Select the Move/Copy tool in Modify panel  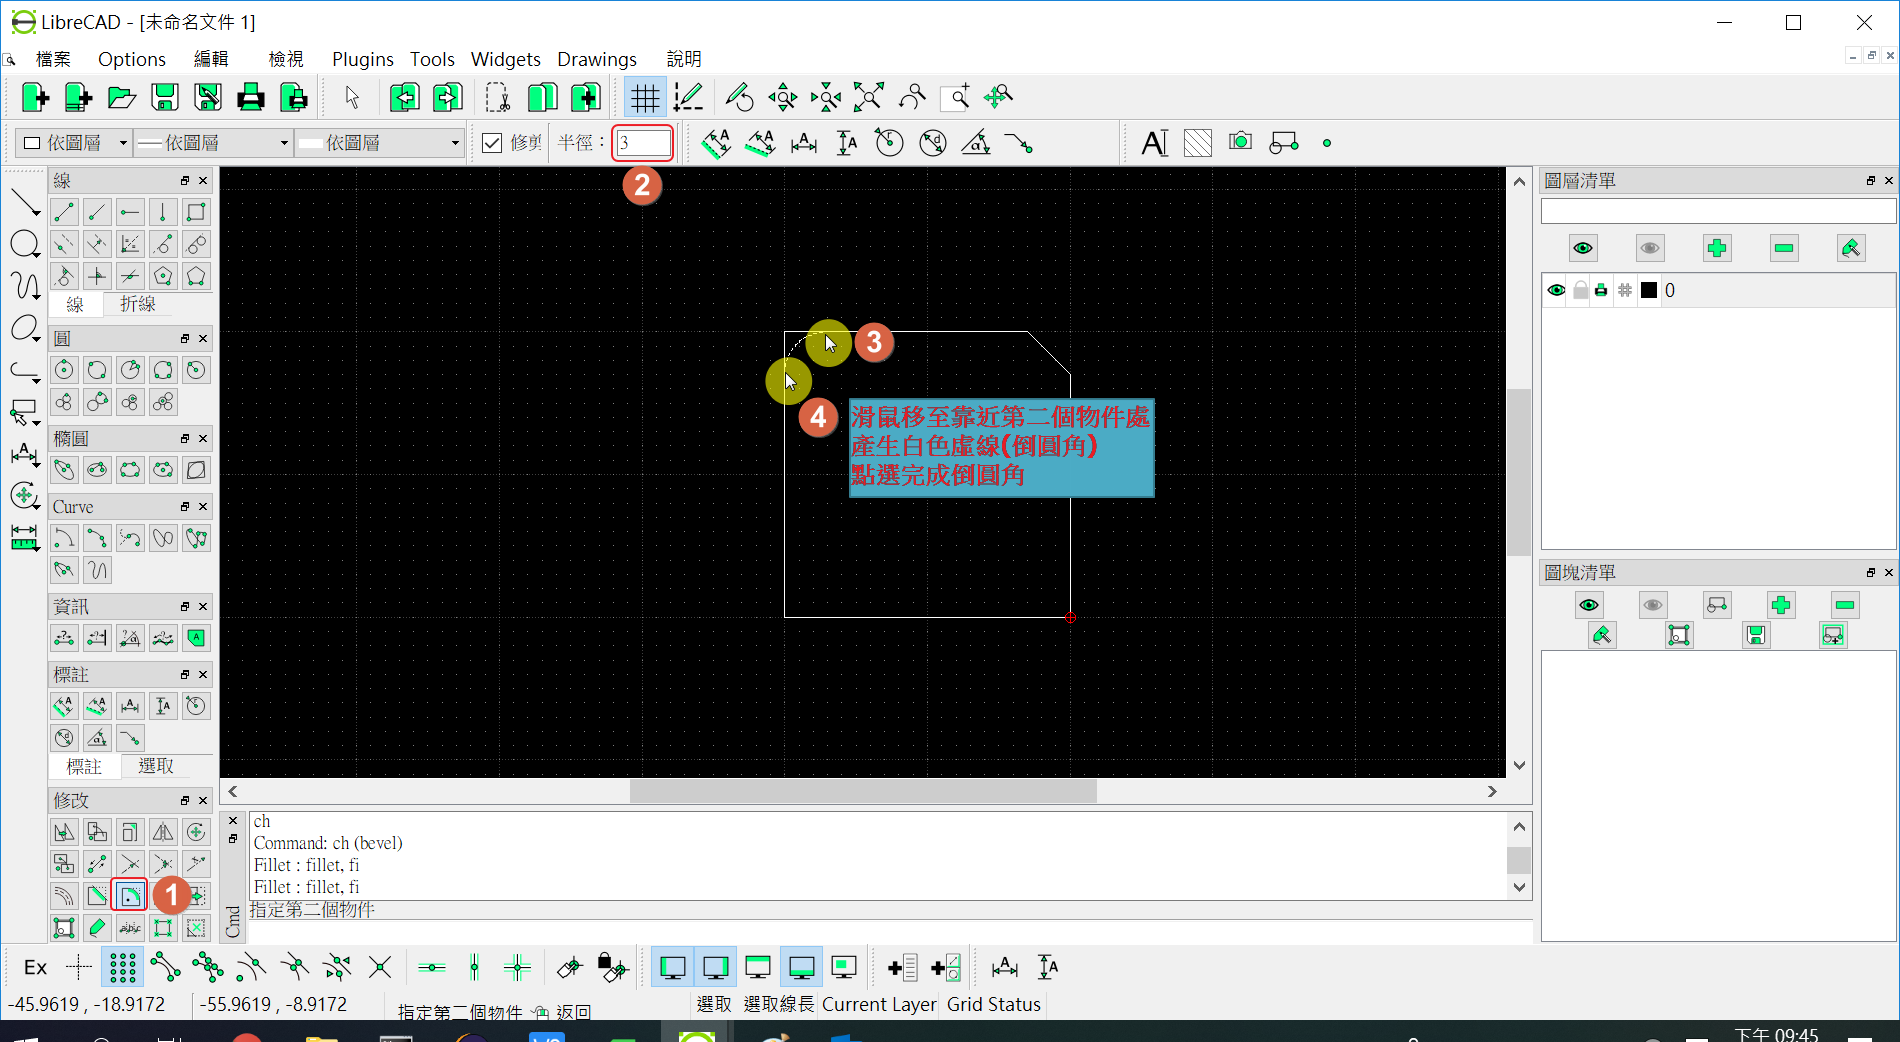point(64,831)
